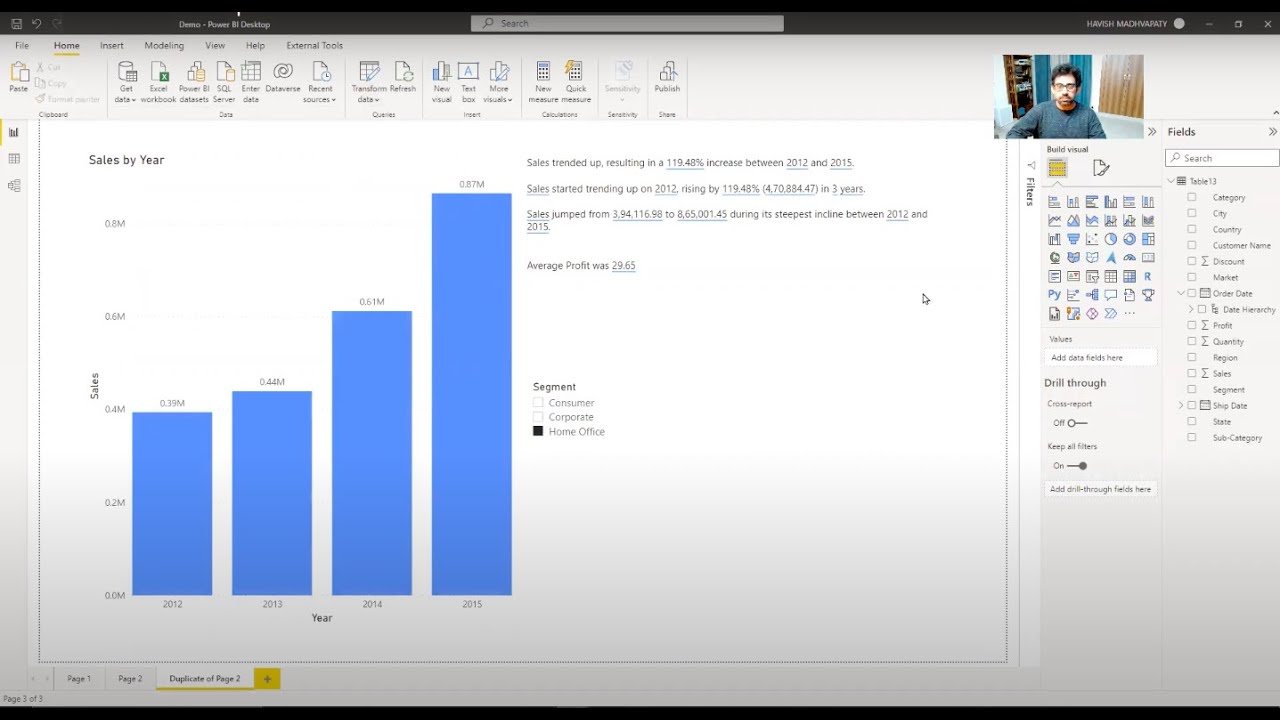The image size is (1280, 720).
Task: Select the Matrix visual
Action: 1129,276
